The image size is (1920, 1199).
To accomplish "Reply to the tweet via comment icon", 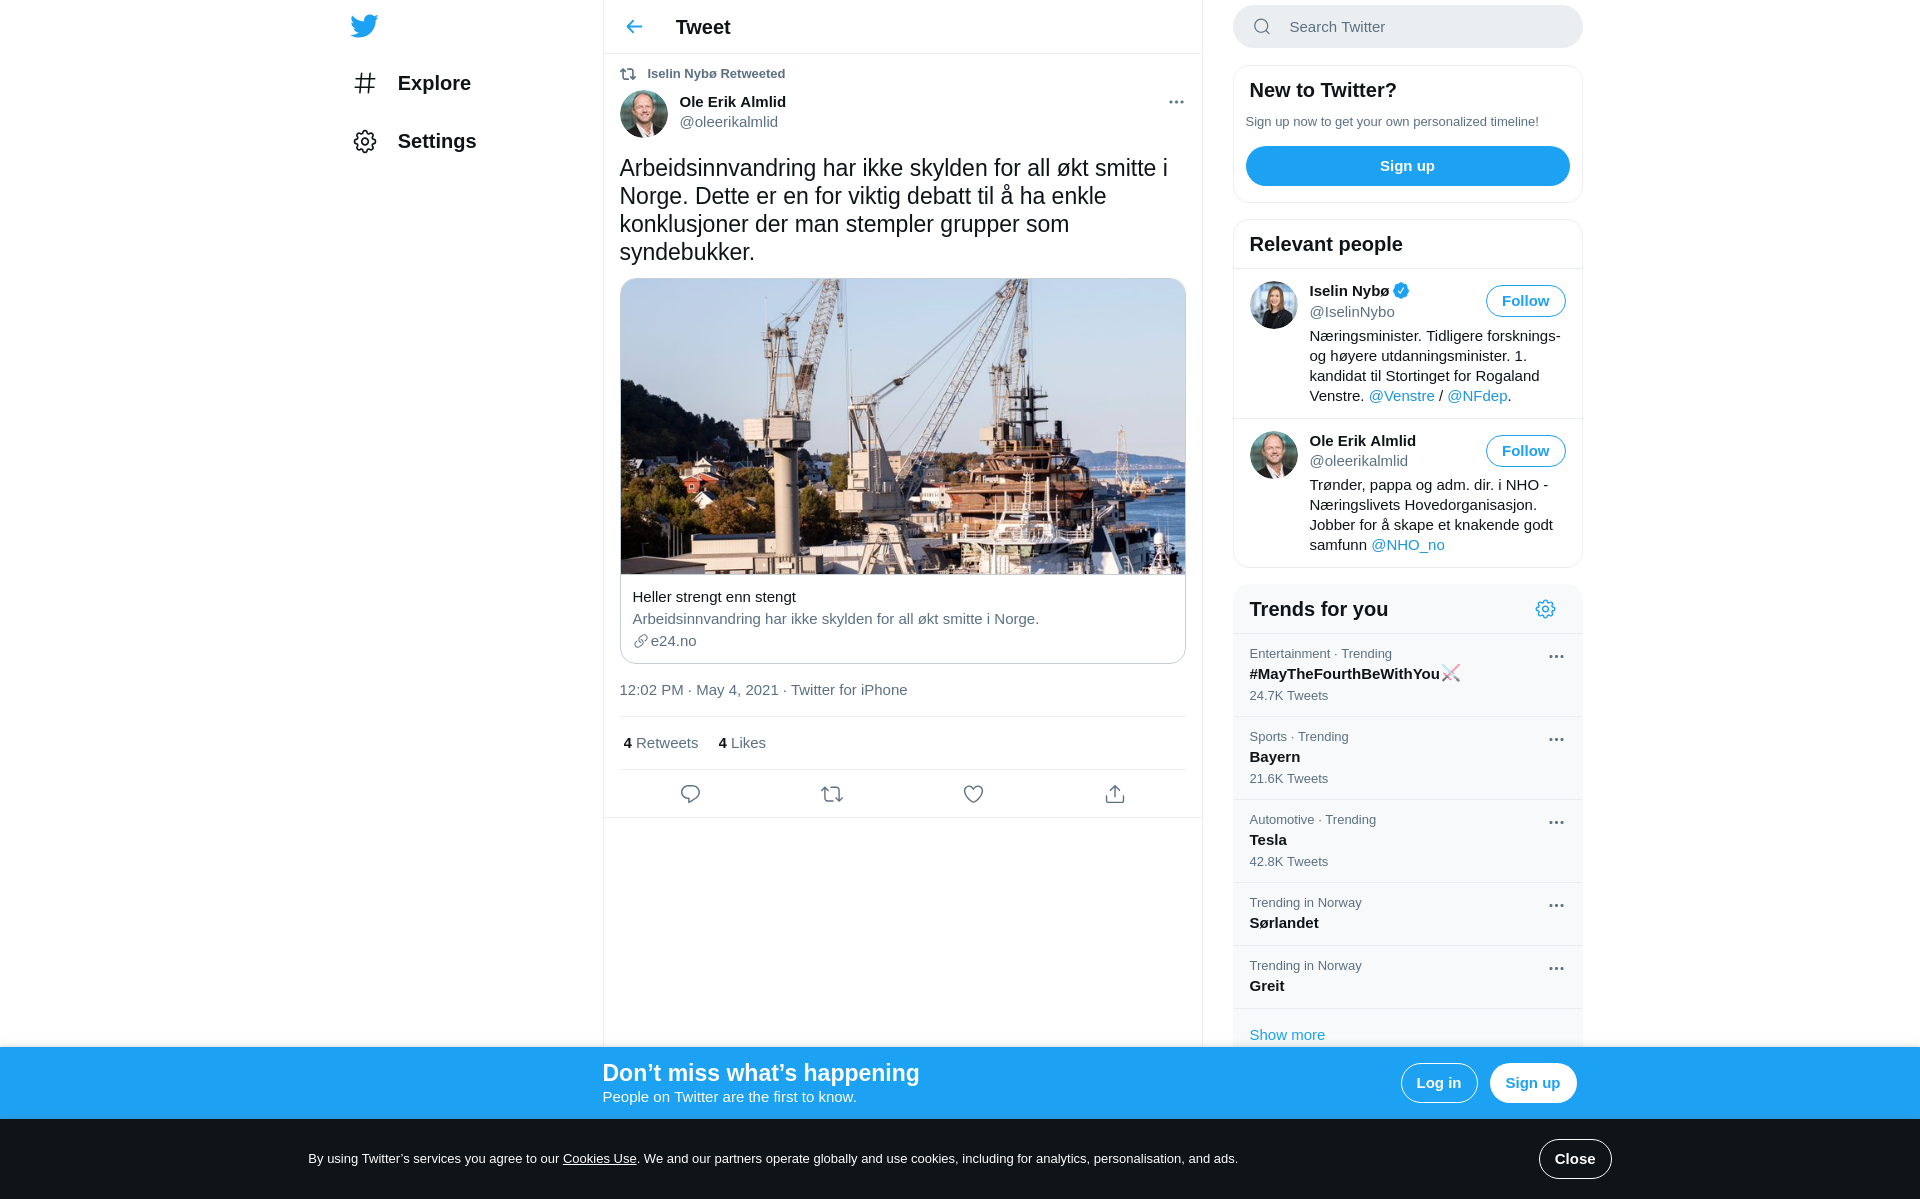I will pyautogui.click(x=690, y=794).
